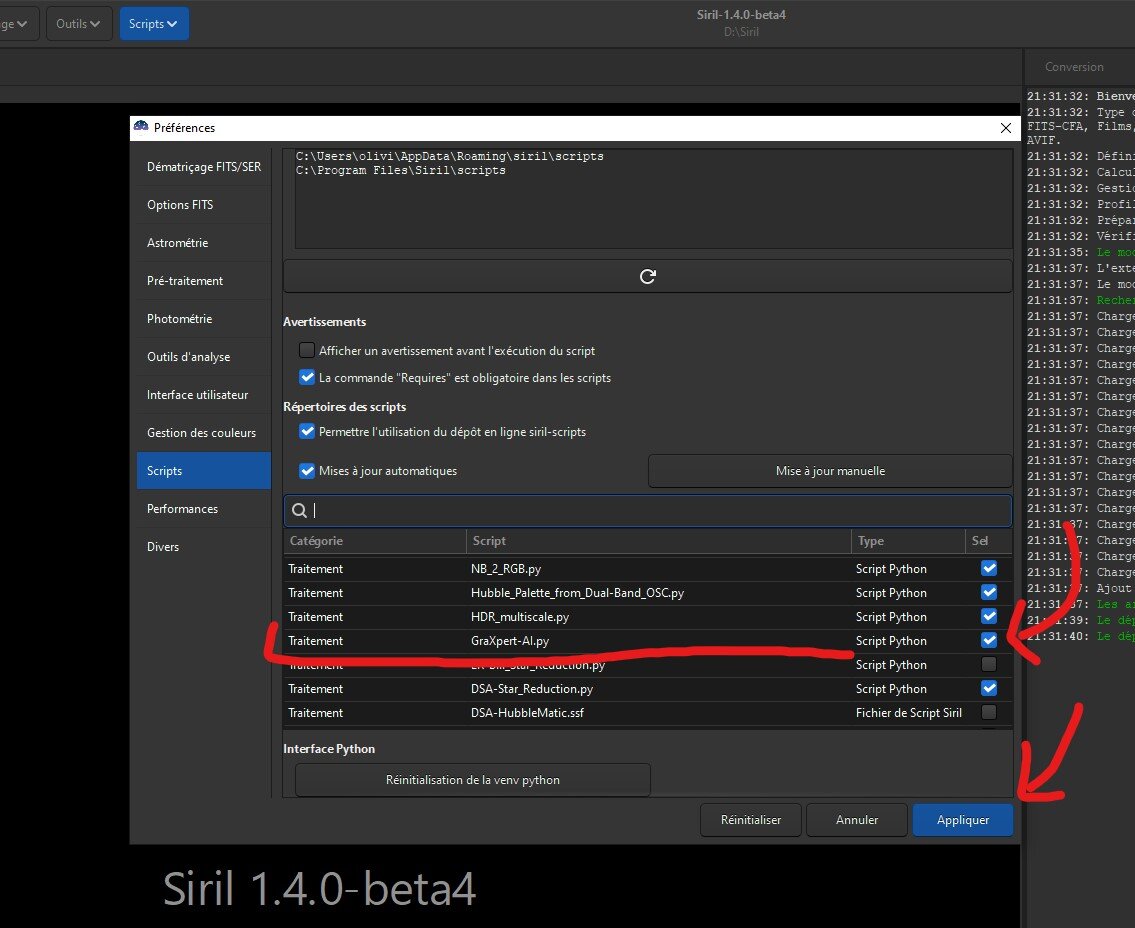Image resolution: width=1135 pixels, height=928 pixels.
Task: Open the Scripts dropdown menu
Action: 153,24
